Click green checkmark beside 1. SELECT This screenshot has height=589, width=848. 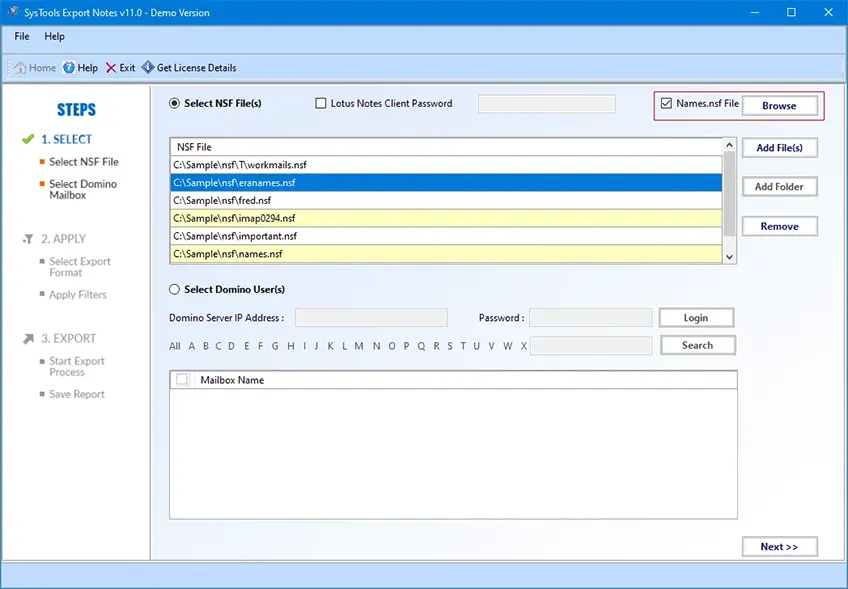coord(28,139)
